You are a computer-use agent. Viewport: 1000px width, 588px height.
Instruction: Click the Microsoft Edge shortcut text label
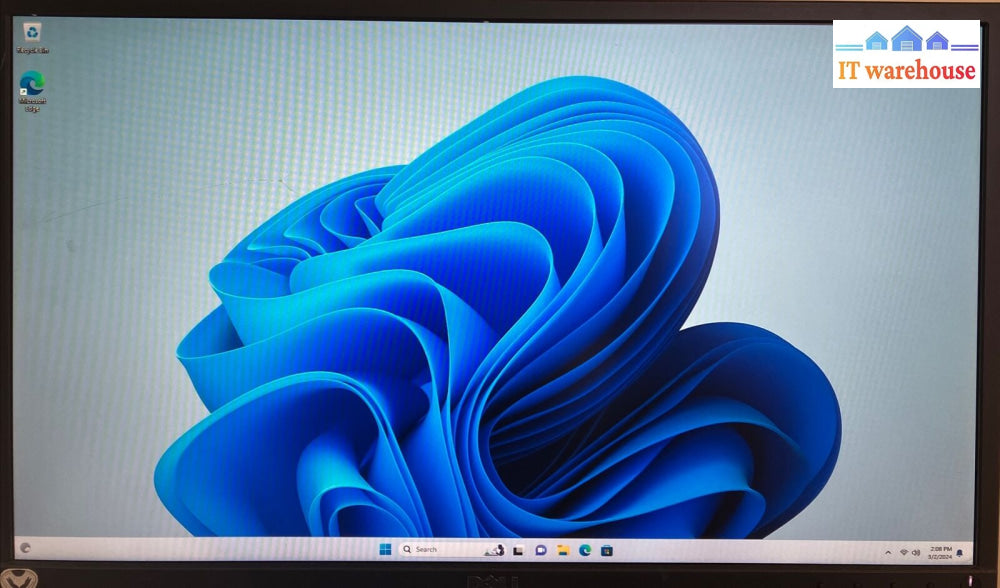(32, 104)
